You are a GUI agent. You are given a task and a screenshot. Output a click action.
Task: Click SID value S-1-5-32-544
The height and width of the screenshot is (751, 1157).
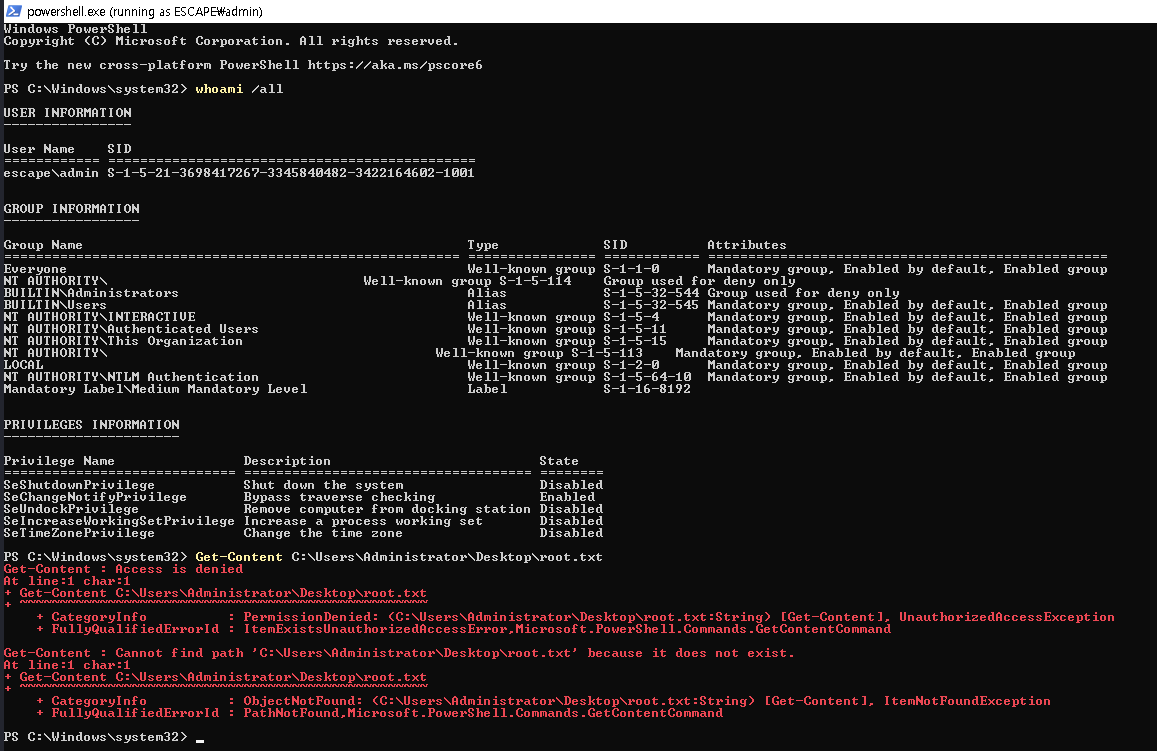pyautogui.click(x=651, y=293)
